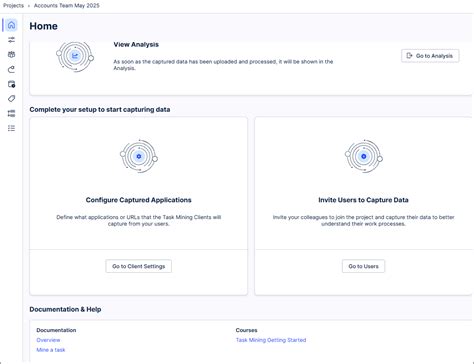Click the curved arrow sidebar icon
Screen dimensions: 474x364
point(11,69)
